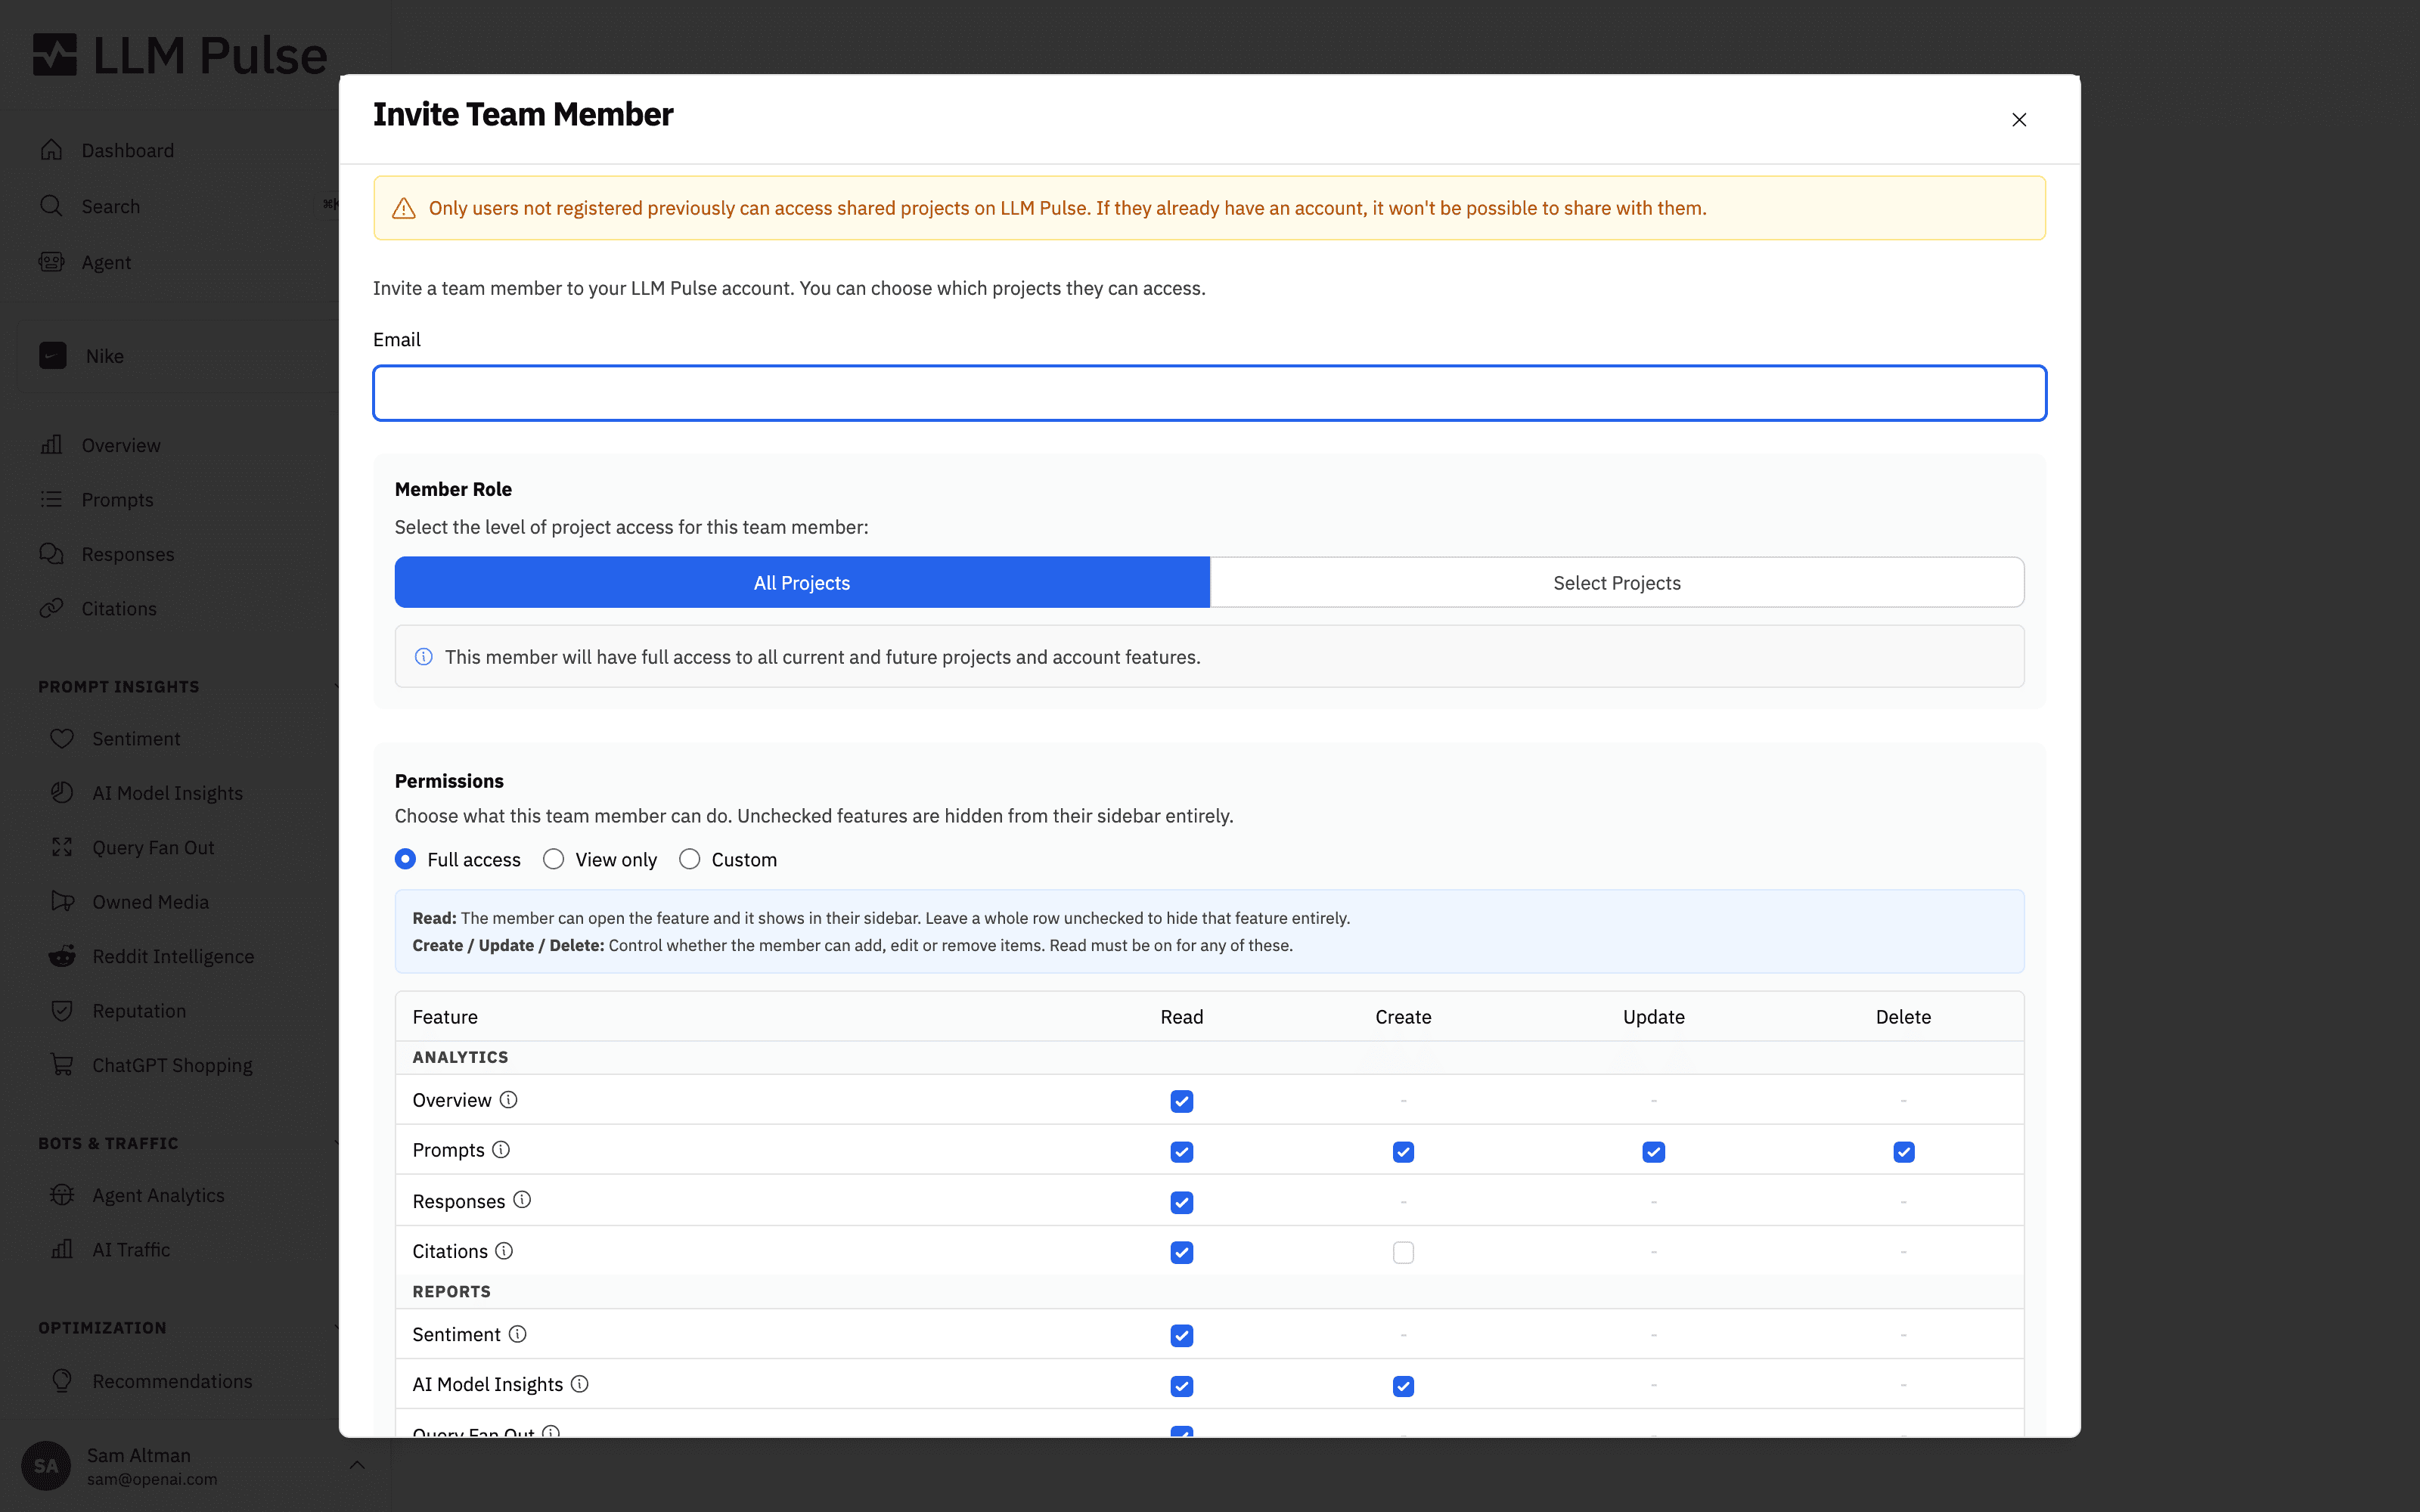Click the Nike project logo icon
This screenshot has height=1512, width=2420.
click(x=53, y=356)
